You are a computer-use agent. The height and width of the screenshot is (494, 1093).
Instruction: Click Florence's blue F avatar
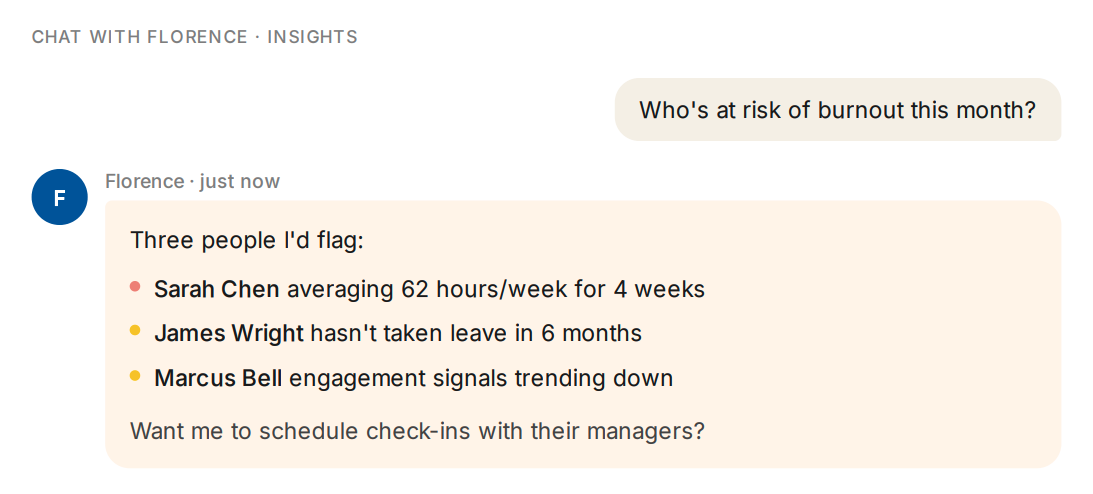point(60,197)
